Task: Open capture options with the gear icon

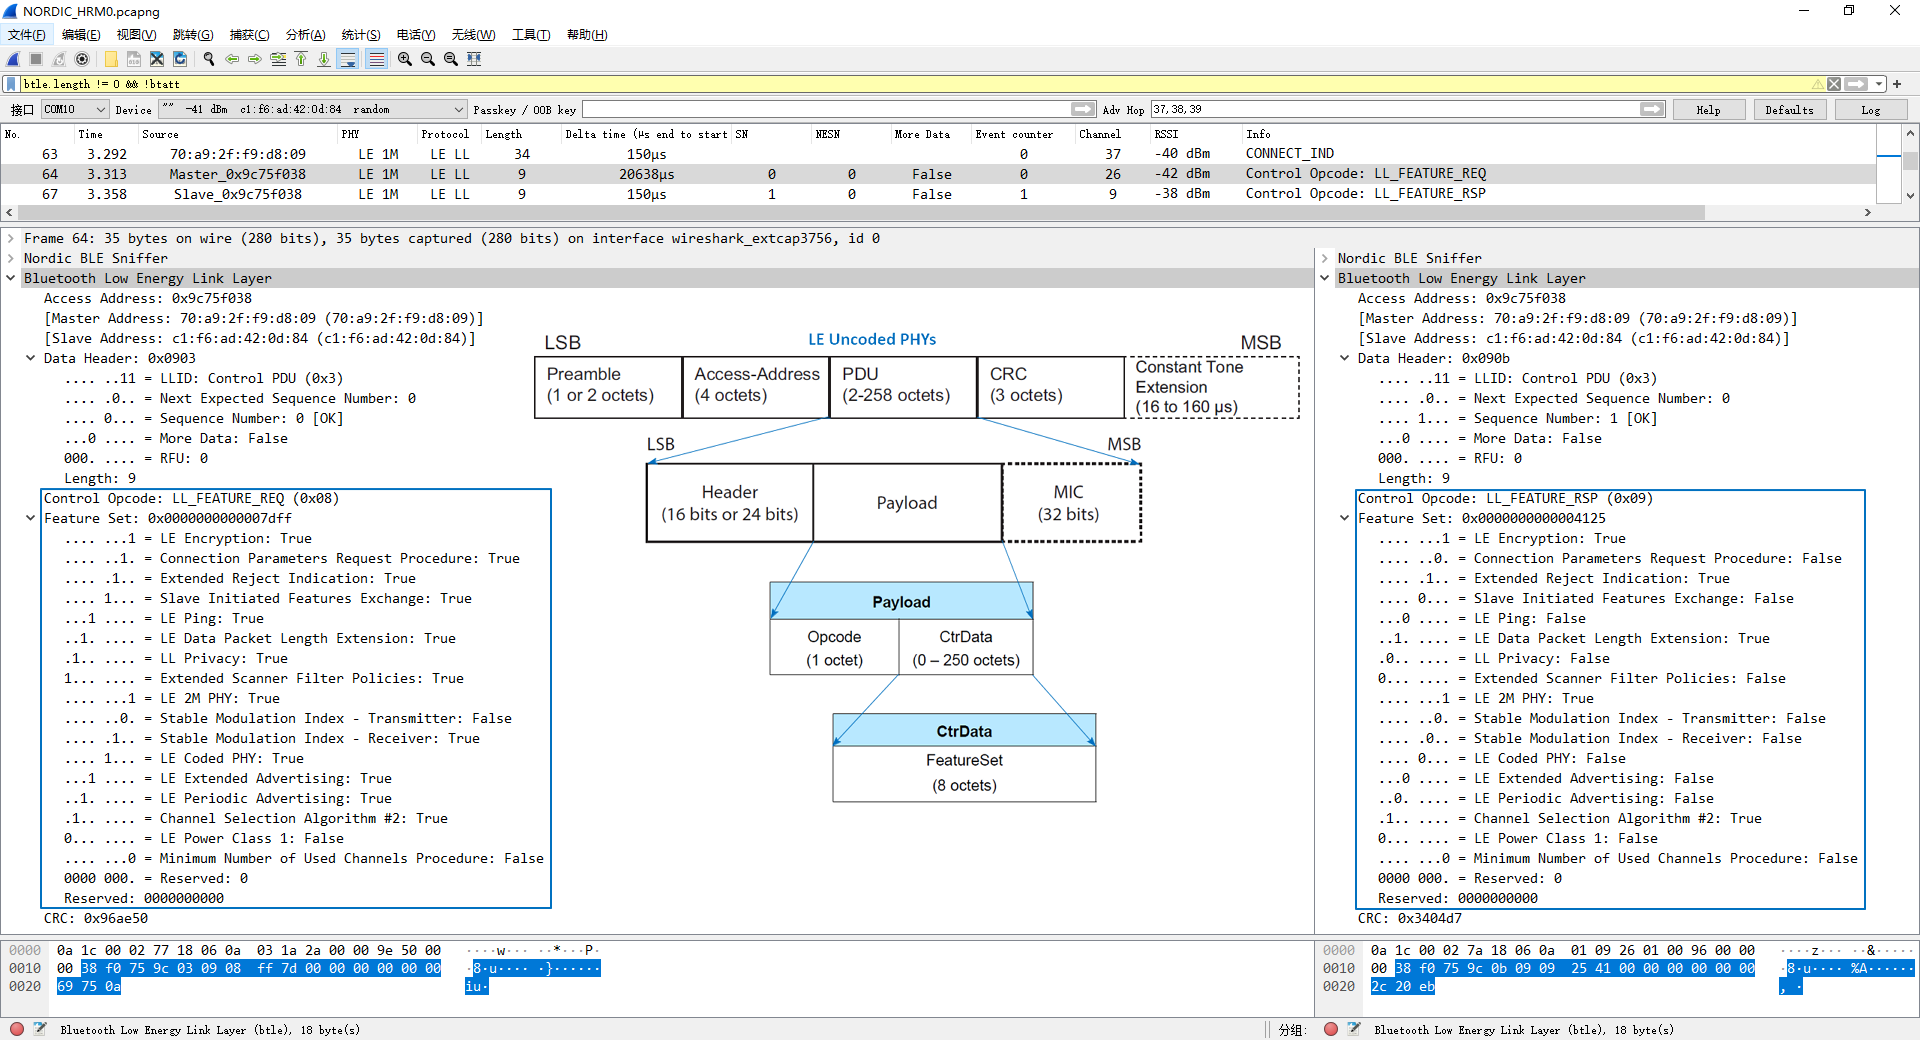Action: pyautogui.click(x=82, y=59)
